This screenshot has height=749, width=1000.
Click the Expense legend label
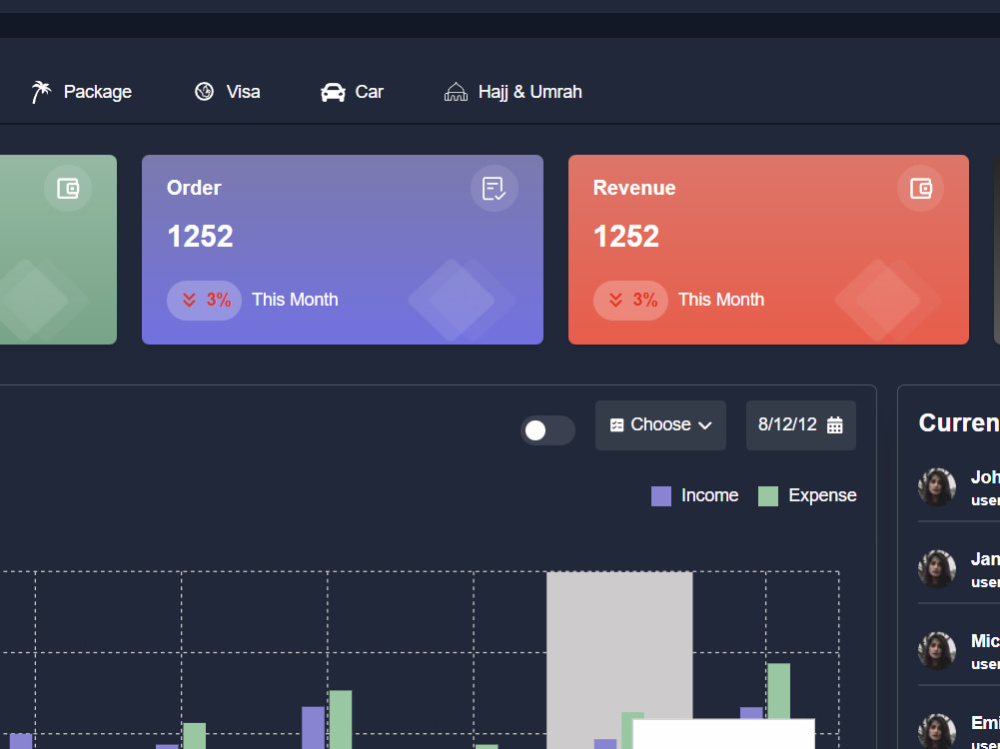click(822, 495)
